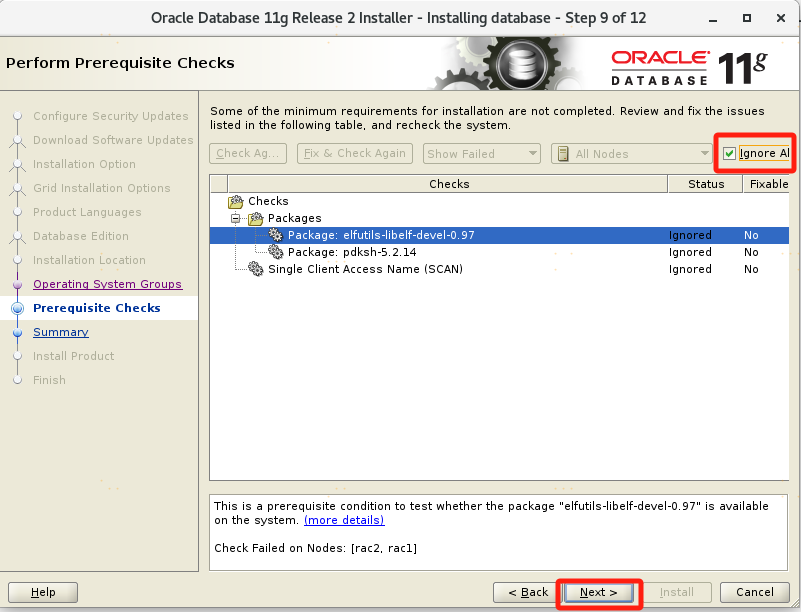Collapse the Packages tree node

[237, 218]
